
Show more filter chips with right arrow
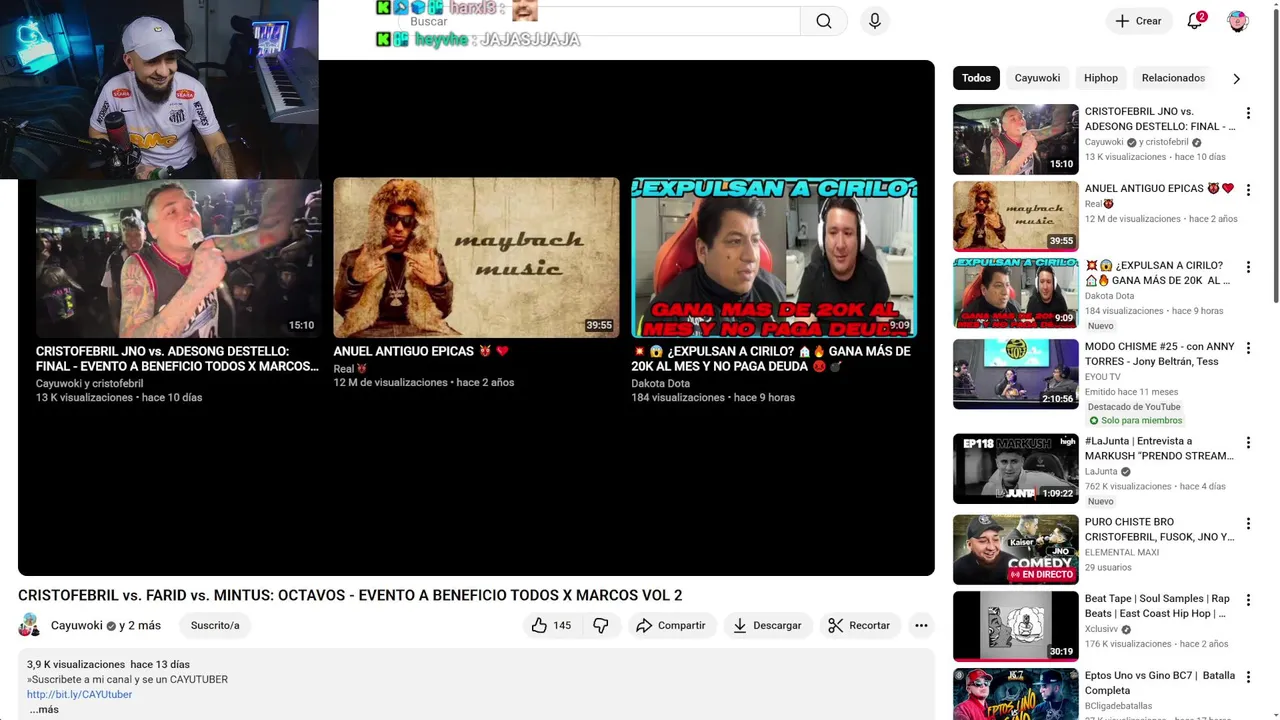pos(1237,78)
